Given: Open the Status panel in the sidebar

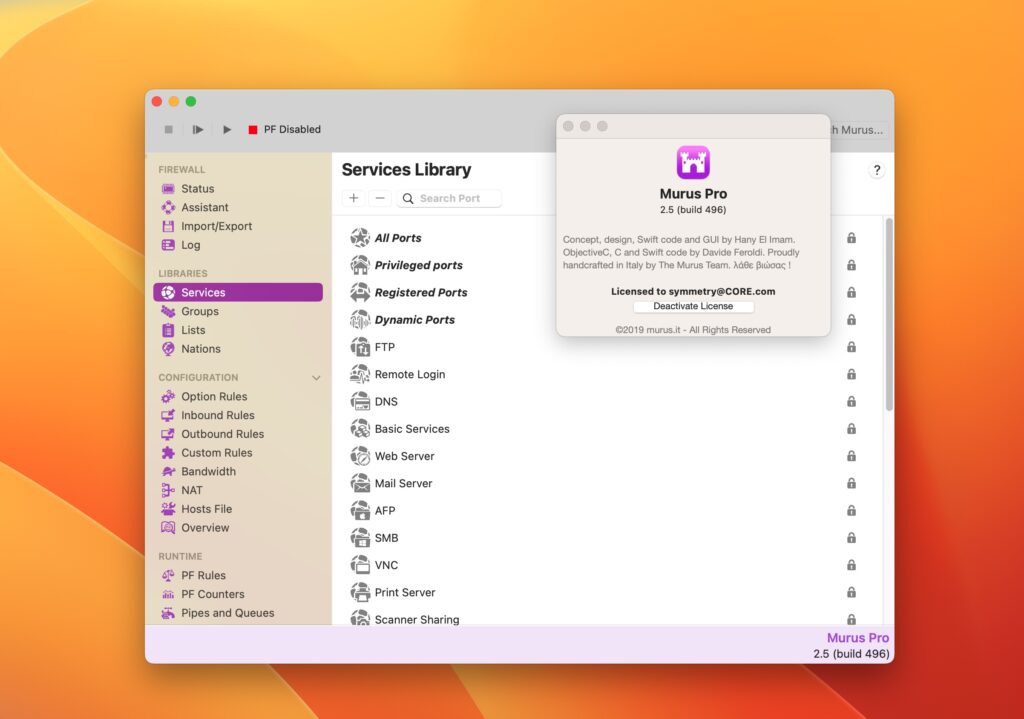Looking at the screenshot, I should (x=197, y=188).
